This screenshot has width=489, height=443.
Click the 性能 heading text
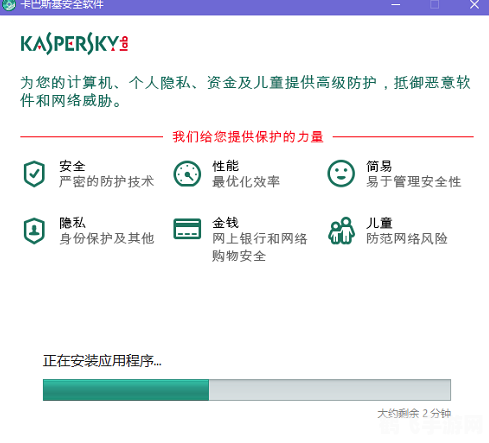pos(226,166)
